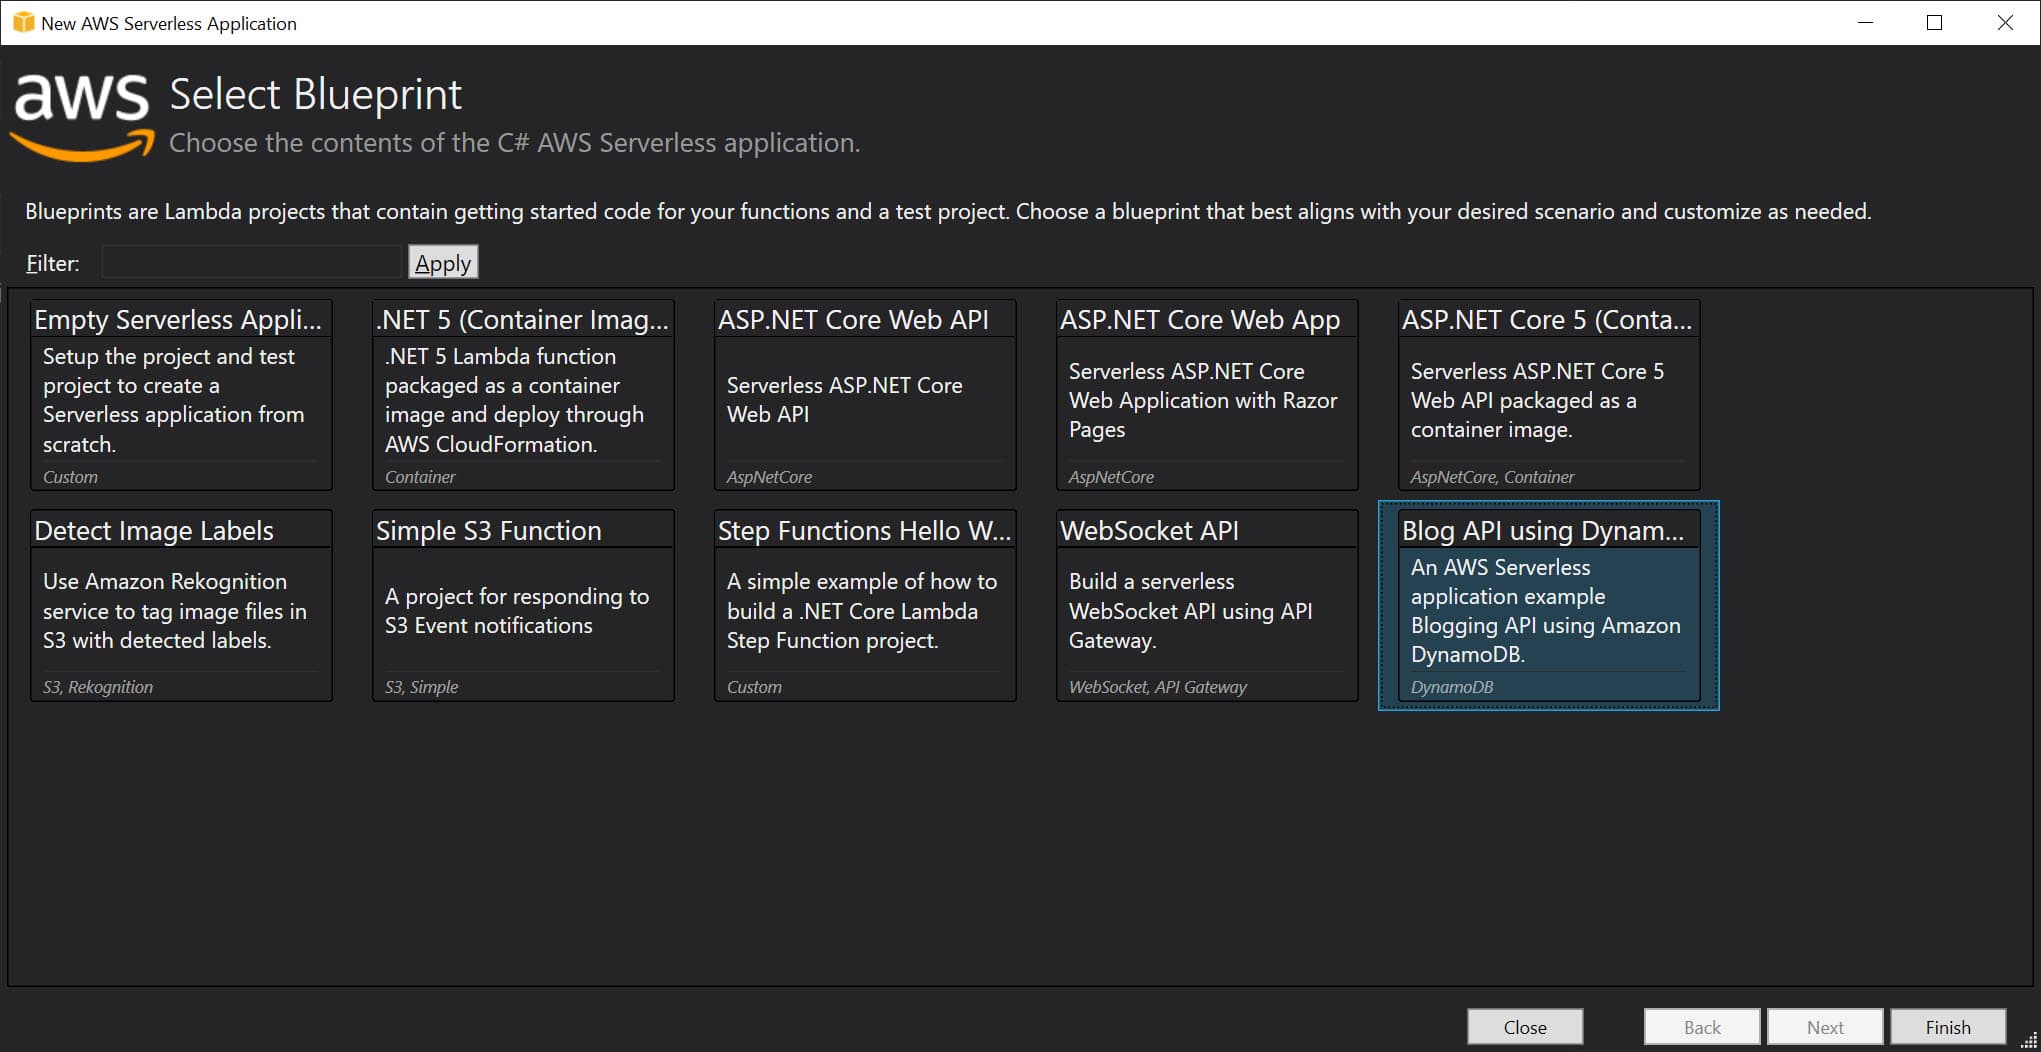Select the ASP.NET Core Web API blueprint
This screenshot has height=1052, width=2041.
[x=865, y=395]
